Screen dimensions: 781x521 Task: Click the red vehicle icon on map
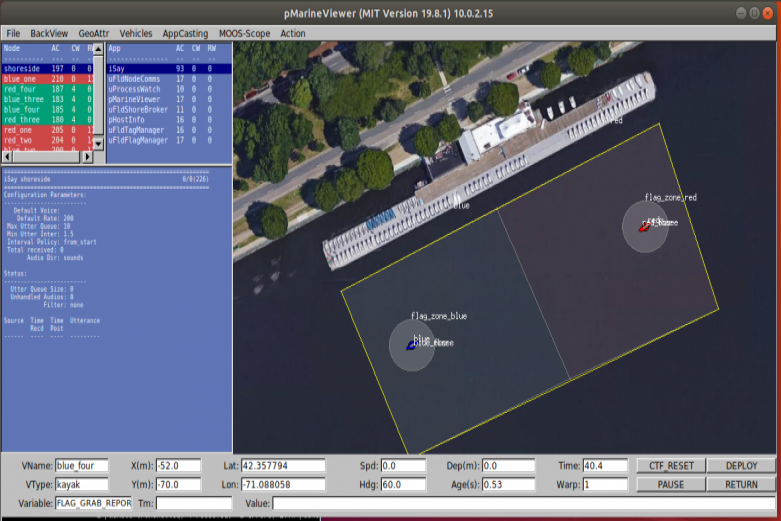(644, 227)
